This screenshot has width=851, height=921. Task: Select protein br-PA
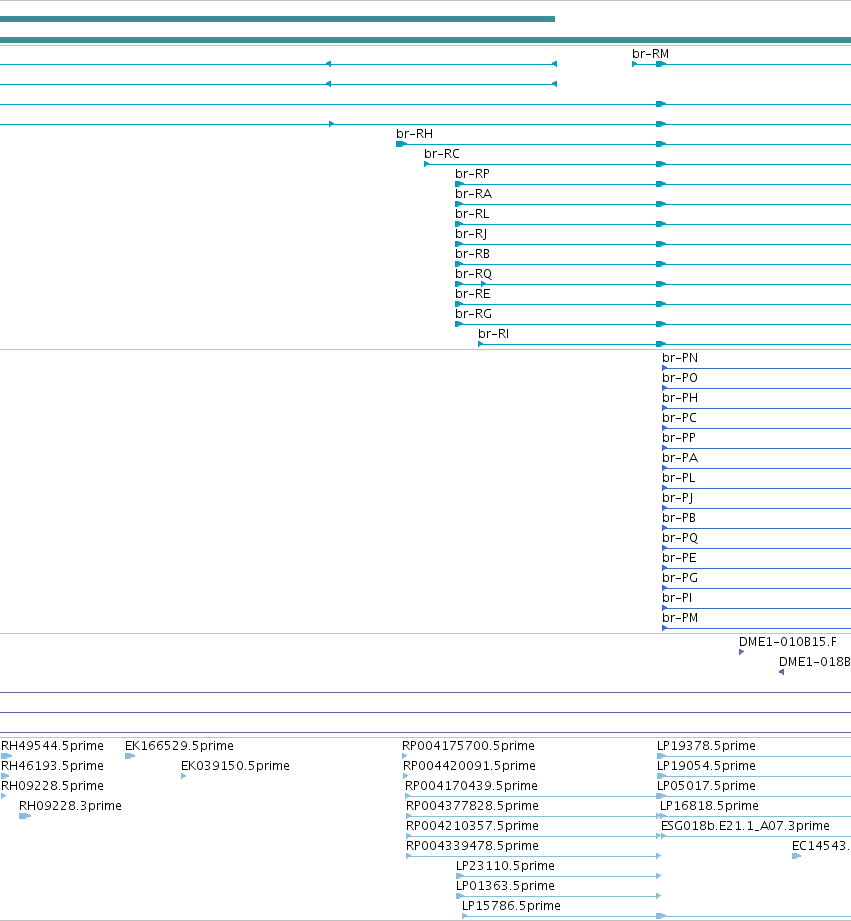click(x=680, y=458)
